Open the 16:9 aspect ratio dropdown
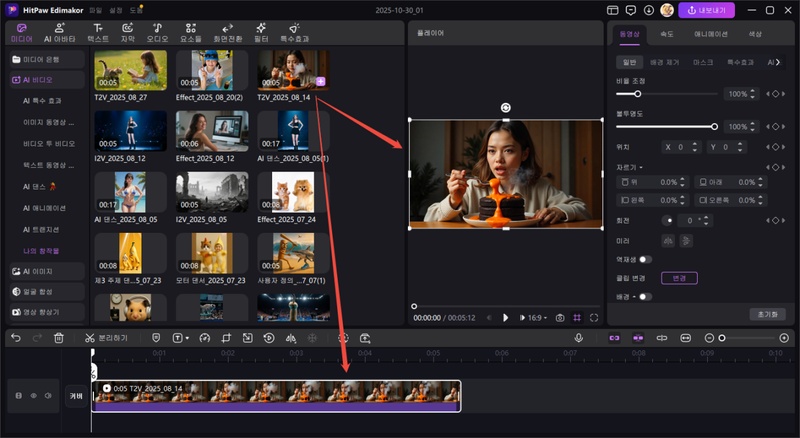The width and height of the screenshot is (800, 438). [537, 317]
